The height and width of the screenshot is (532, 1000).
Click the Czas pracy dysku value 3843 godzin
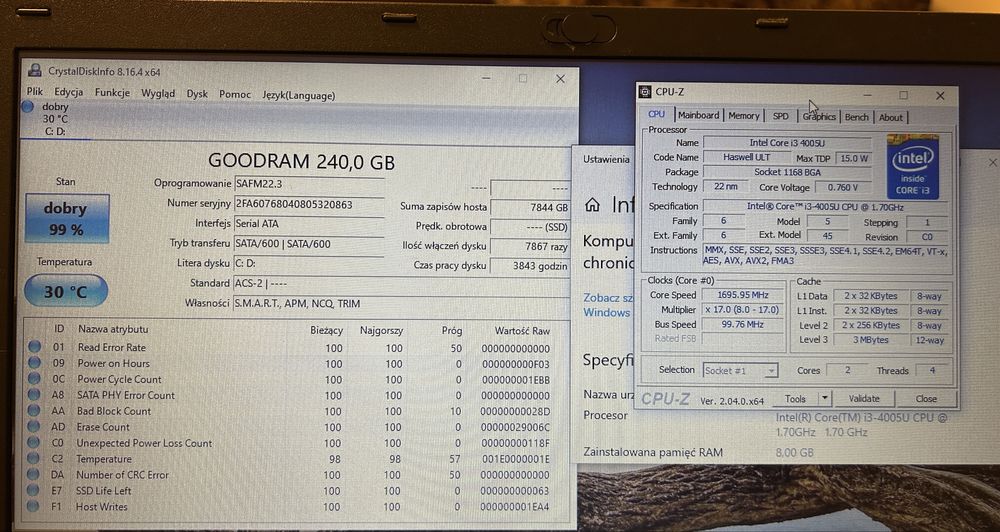(x=530, y=266)
